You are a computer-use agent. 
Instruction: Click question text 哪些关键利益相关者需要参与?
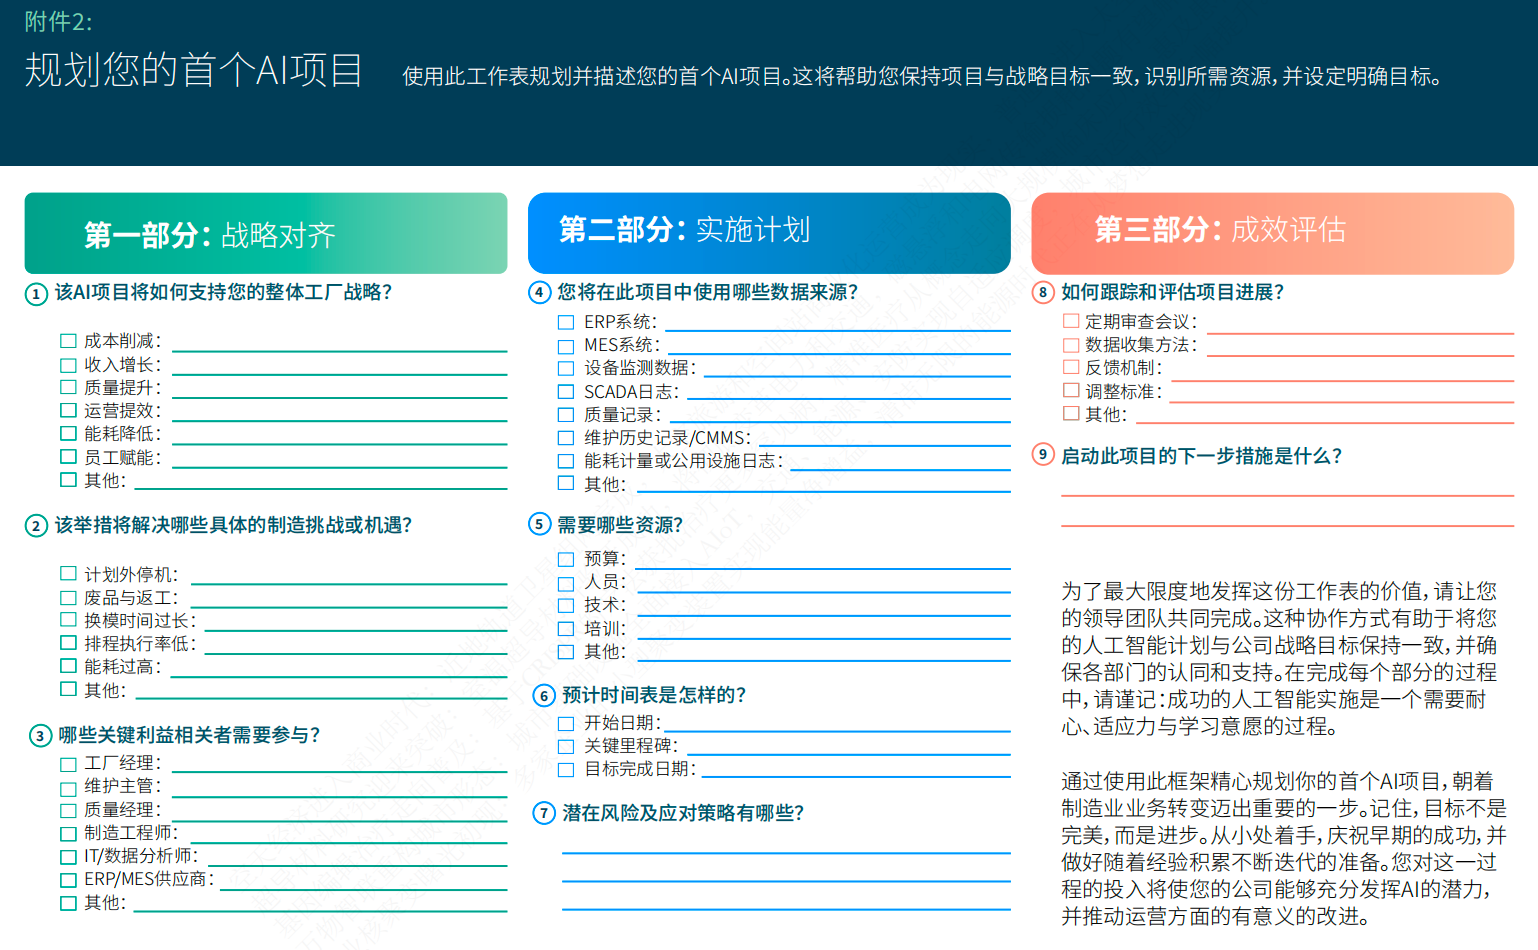click(x=190, y=735)
